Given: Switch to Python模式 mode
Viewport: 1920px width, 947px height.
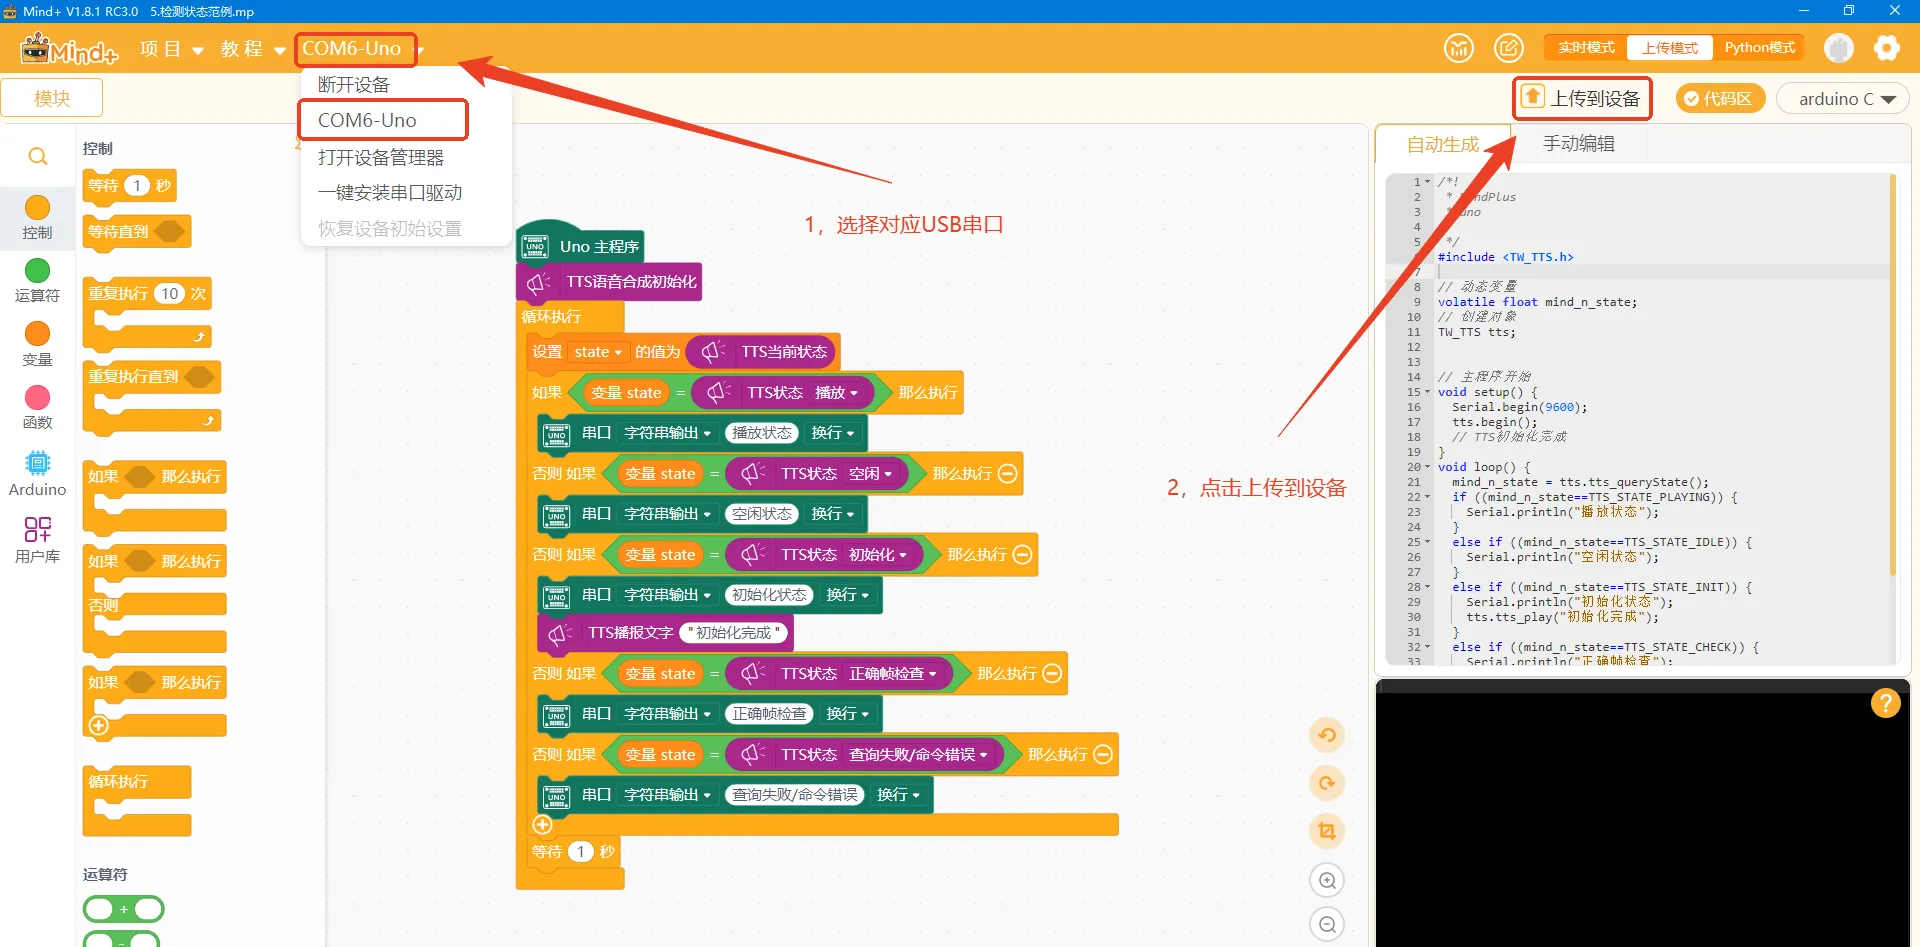Looking at the screenshot, I should [1759, 48].
